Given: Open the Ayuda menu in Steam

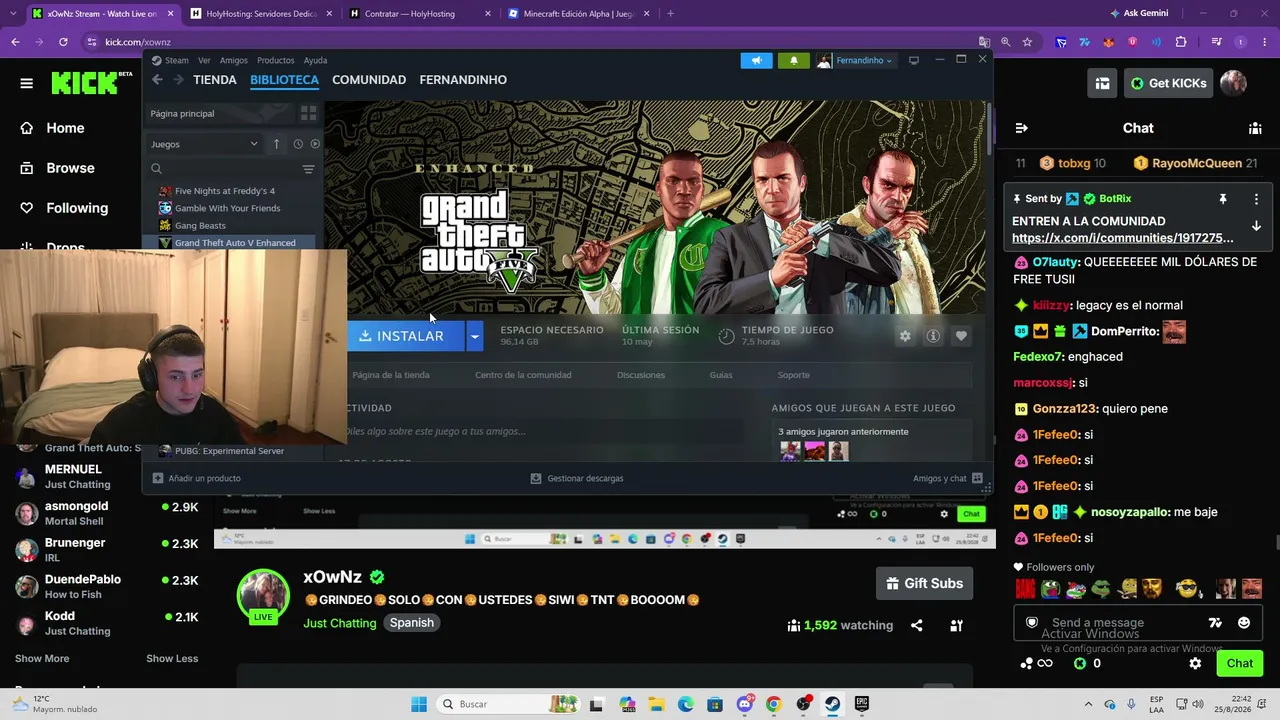Looking at the screenshot, I should point(315,60).
